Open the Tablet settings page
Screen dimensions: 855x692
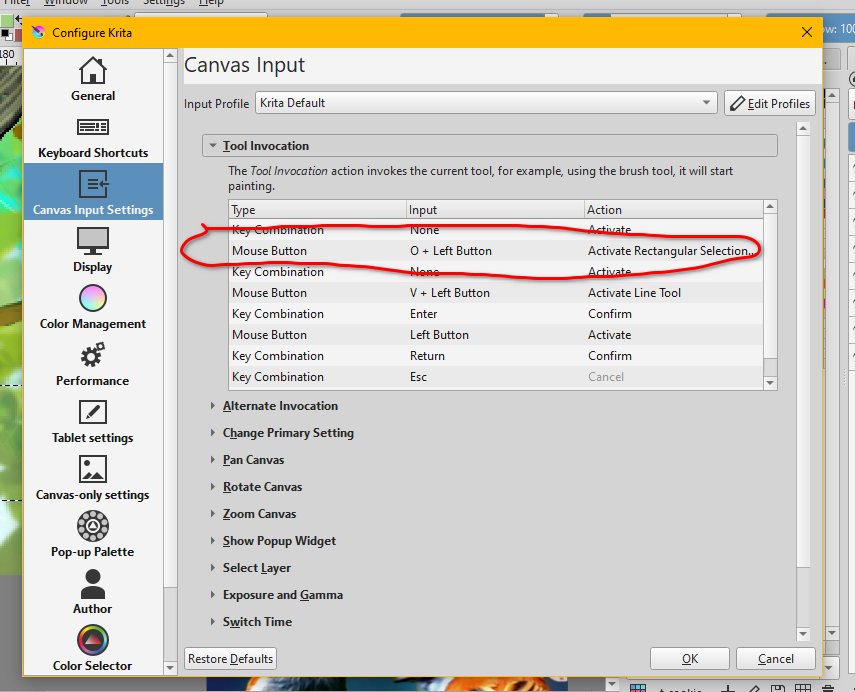click(93, 422)
